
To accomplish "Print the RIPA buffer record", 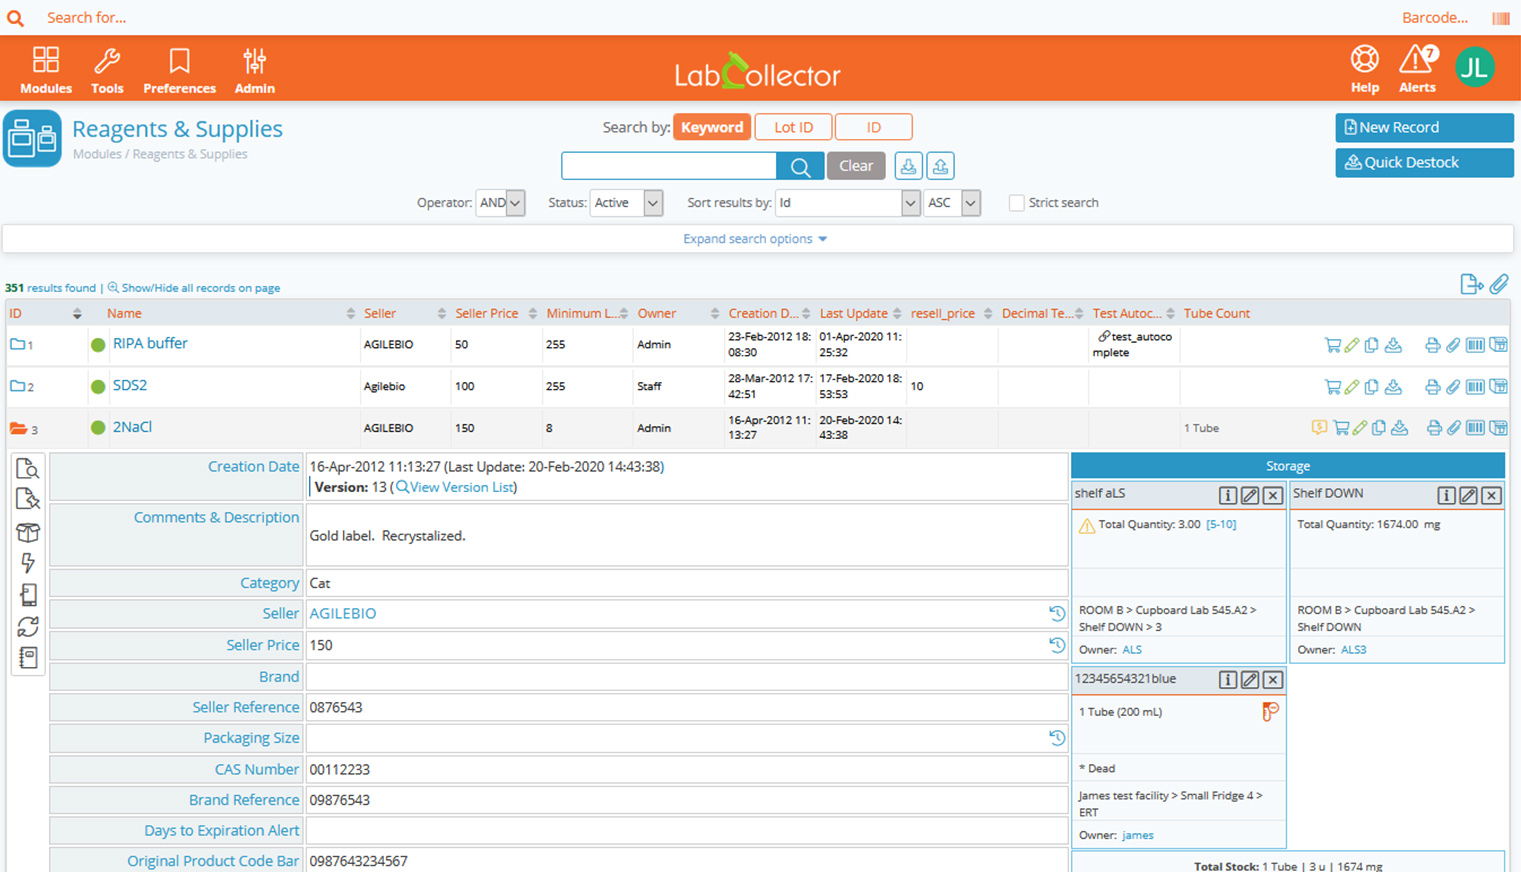I will pos(1432,345).
